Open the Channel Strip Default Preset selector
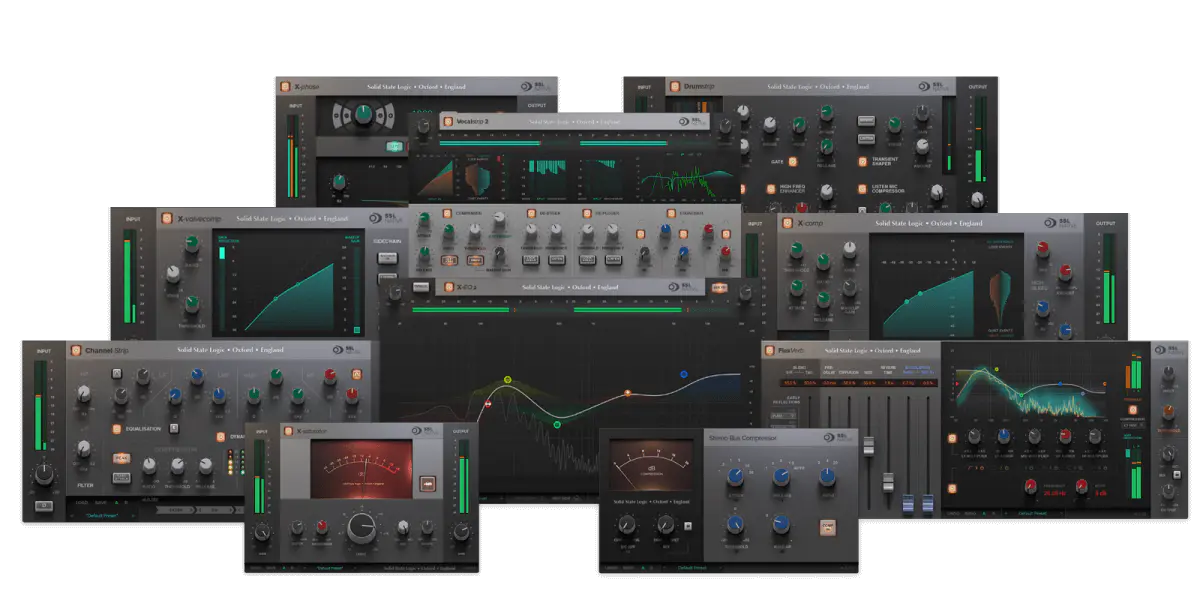Viewport: 1200px width, 600px height. [x=101, y=516]
